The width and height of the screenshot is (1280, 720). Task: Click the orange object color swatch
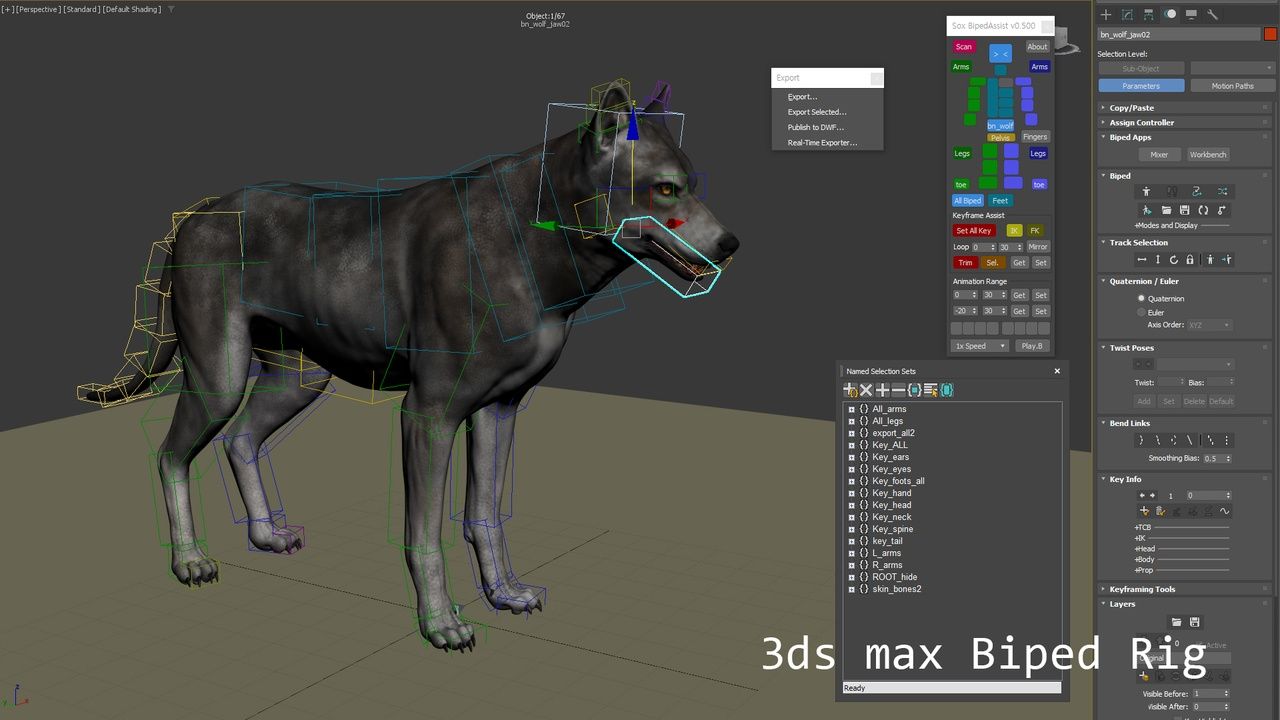(1270, 34)
